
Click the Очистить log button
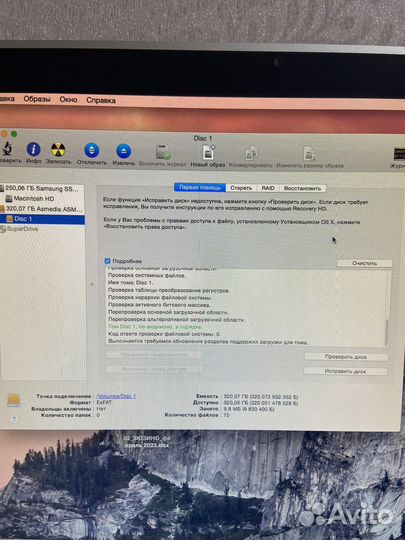(364, 263)
